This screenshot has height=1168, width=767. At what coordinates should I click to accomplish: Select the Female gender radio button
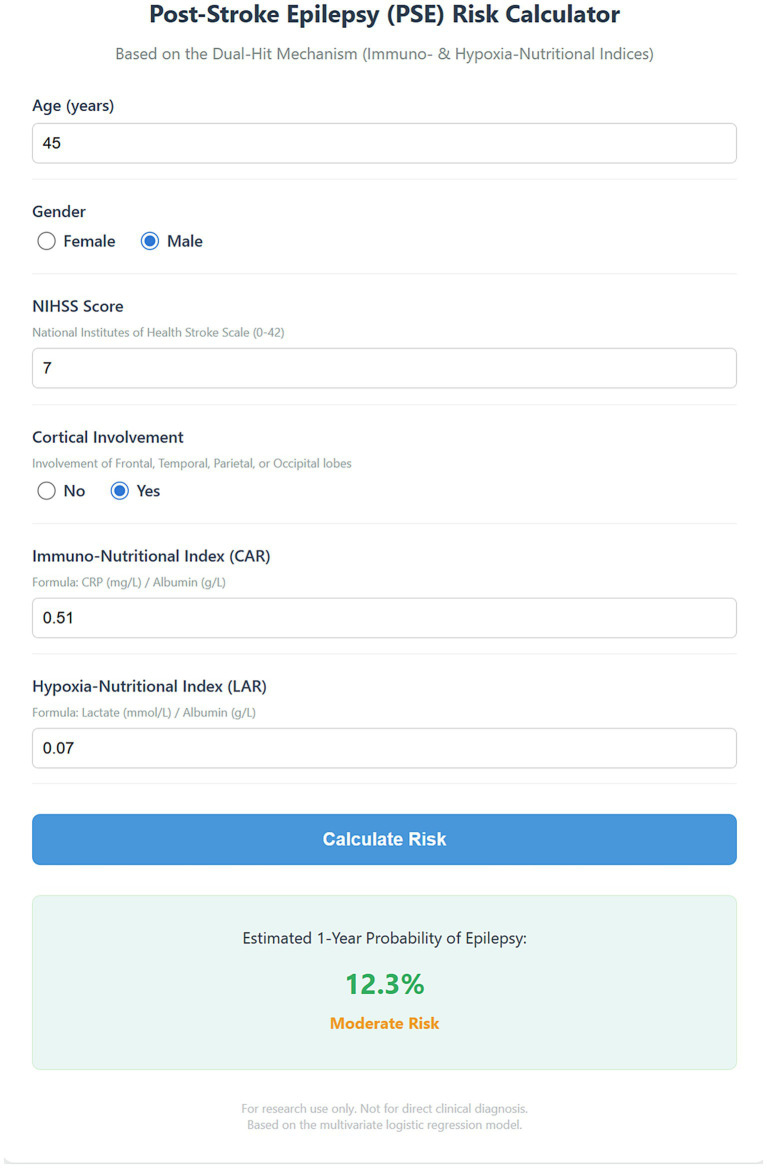pos(46,241)
